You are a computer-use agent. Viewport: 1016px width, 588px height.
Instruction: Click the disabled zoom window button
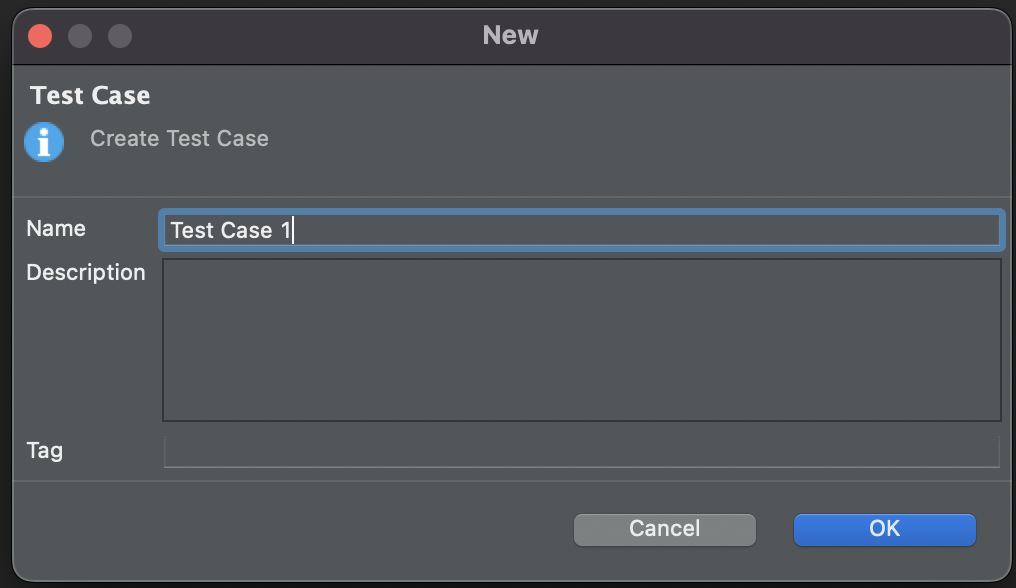pyautogui.click(x=120, y=36)
